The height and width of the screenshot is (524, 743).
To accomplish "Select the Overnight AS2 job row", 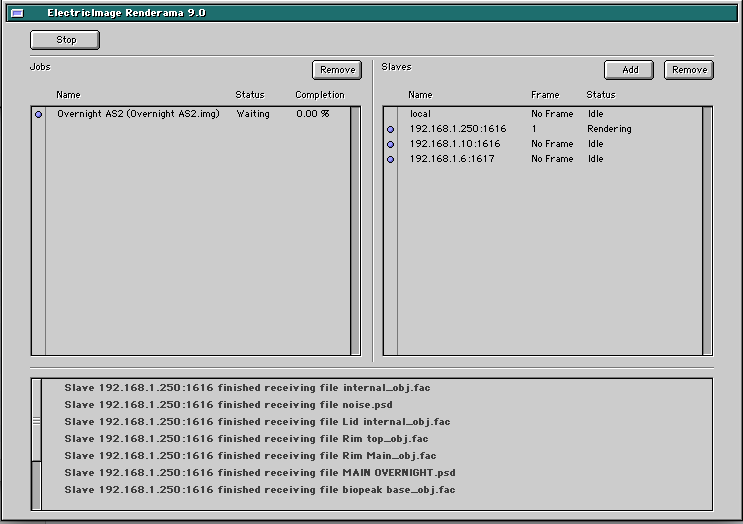I will click(x=138, y=114).
